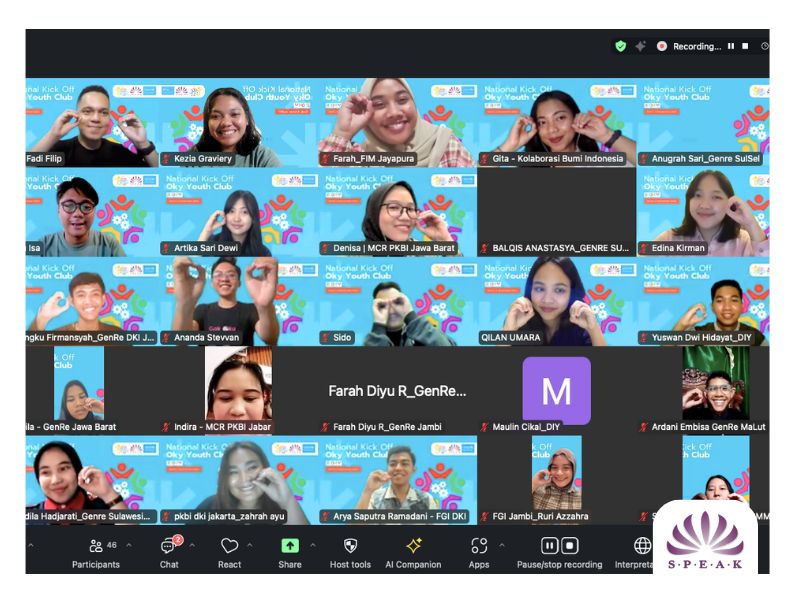Stop recording from the top recording indicator
Viewport: 800px width, 600px height.
744,46
